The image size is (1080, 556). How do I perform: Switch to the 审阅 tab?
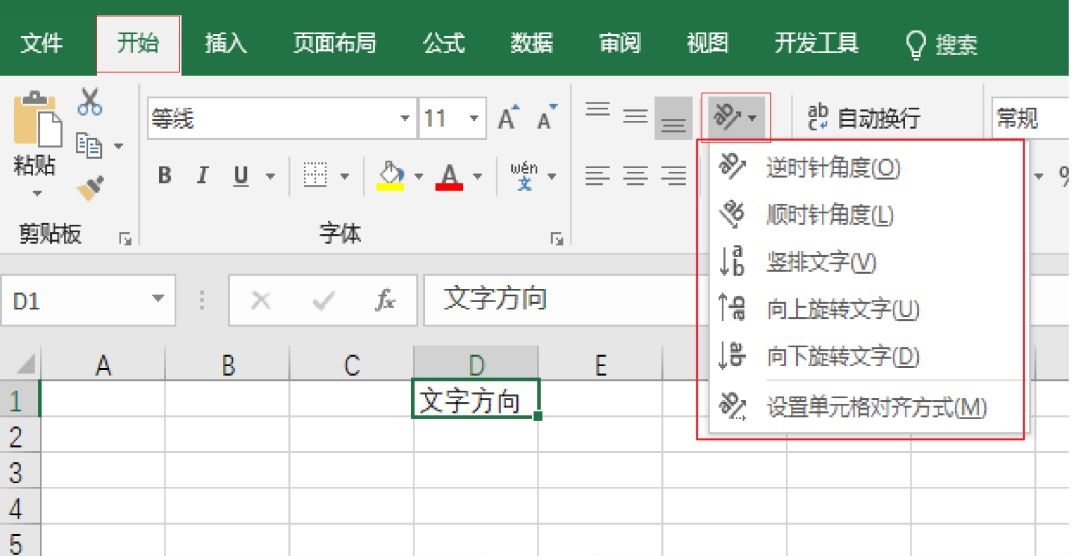pos(620,43)
